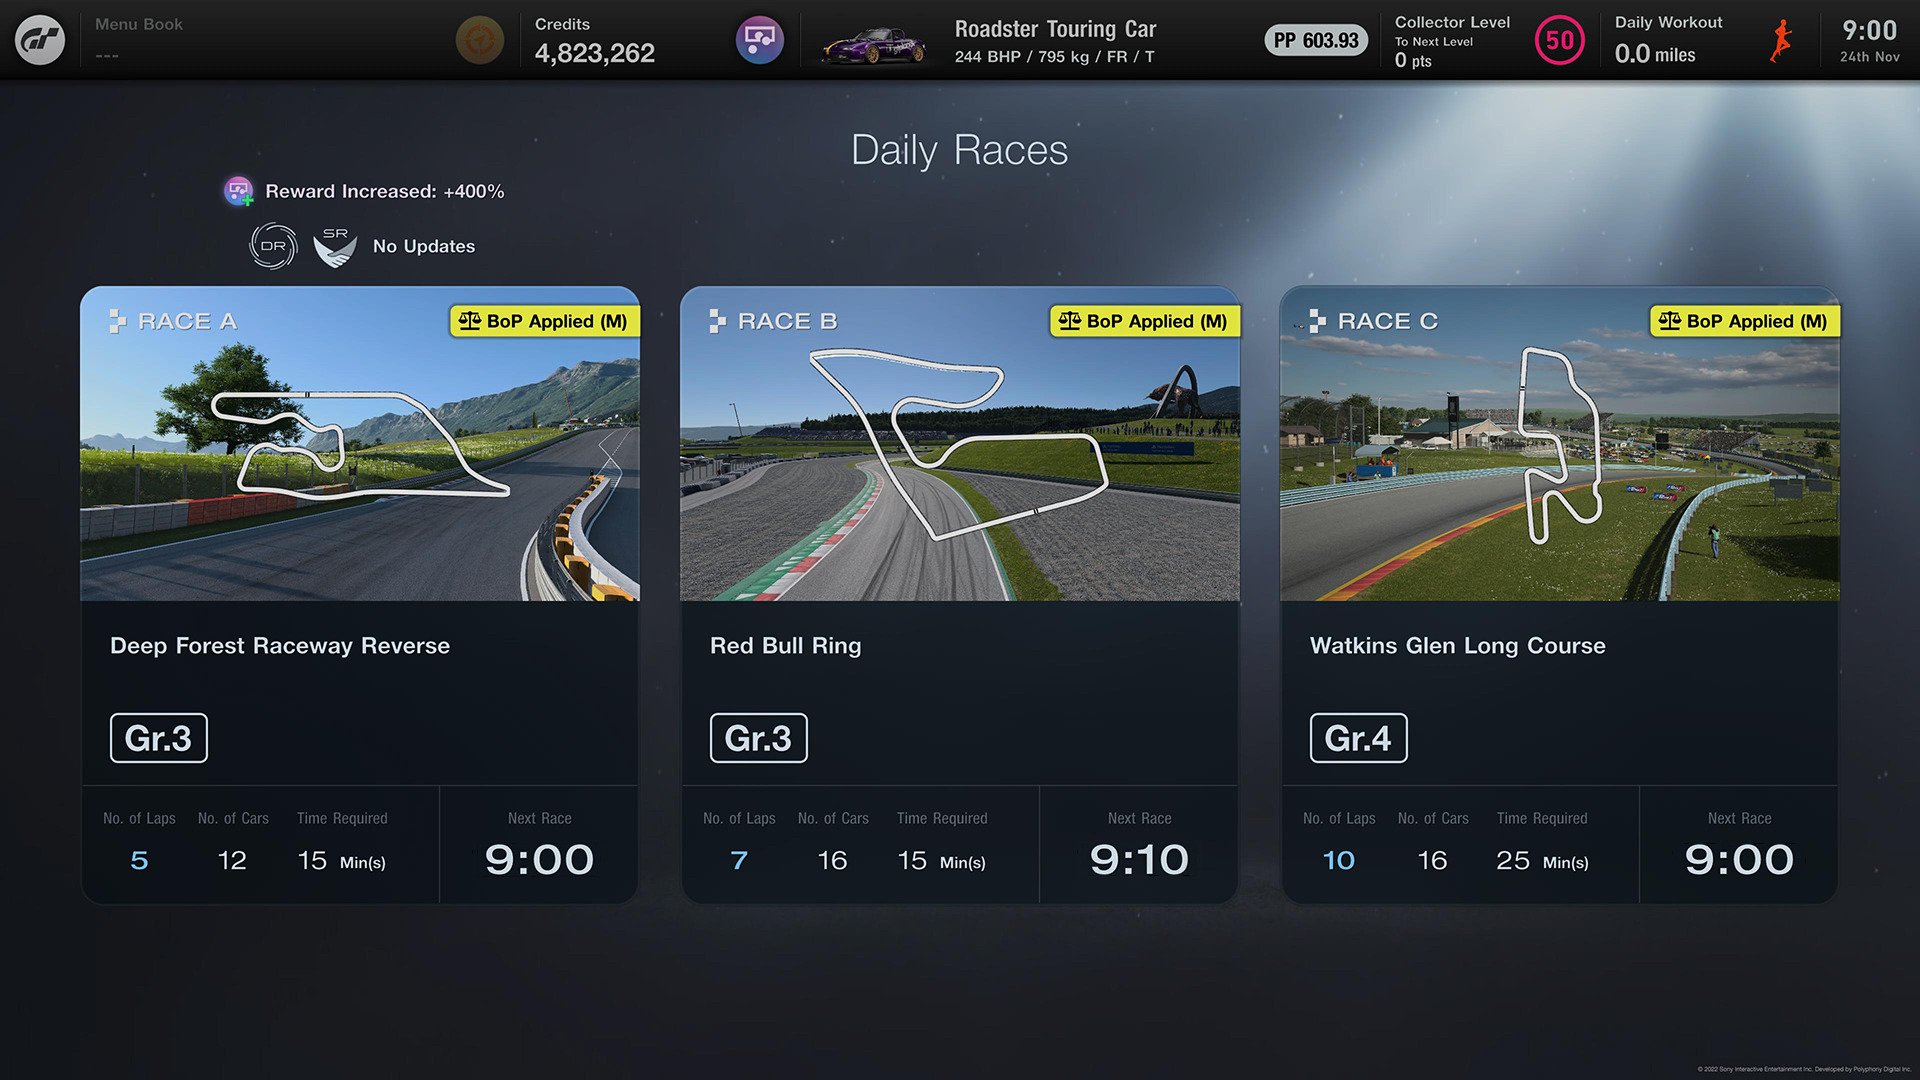Expand Race B Red Bull Ring details

960,593
